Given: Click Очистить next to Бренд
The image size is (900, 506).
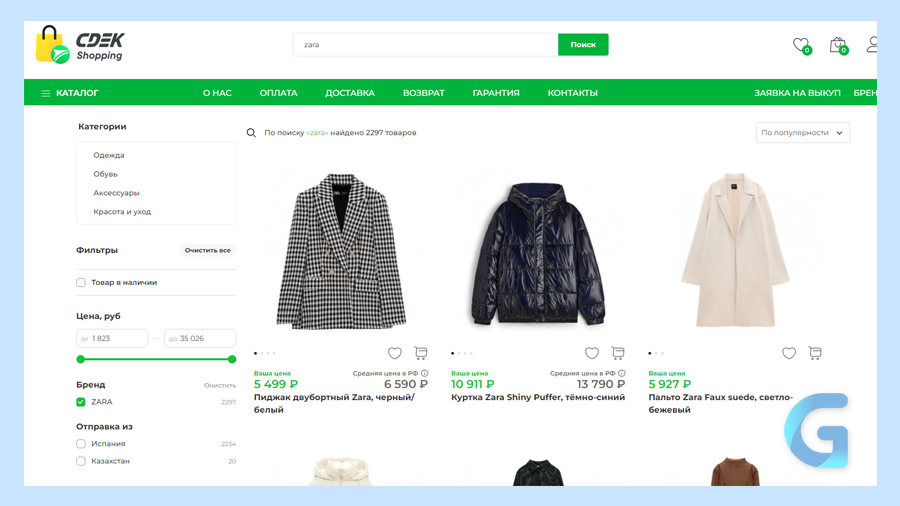Looking at the screenshot, I should point(220,386).
